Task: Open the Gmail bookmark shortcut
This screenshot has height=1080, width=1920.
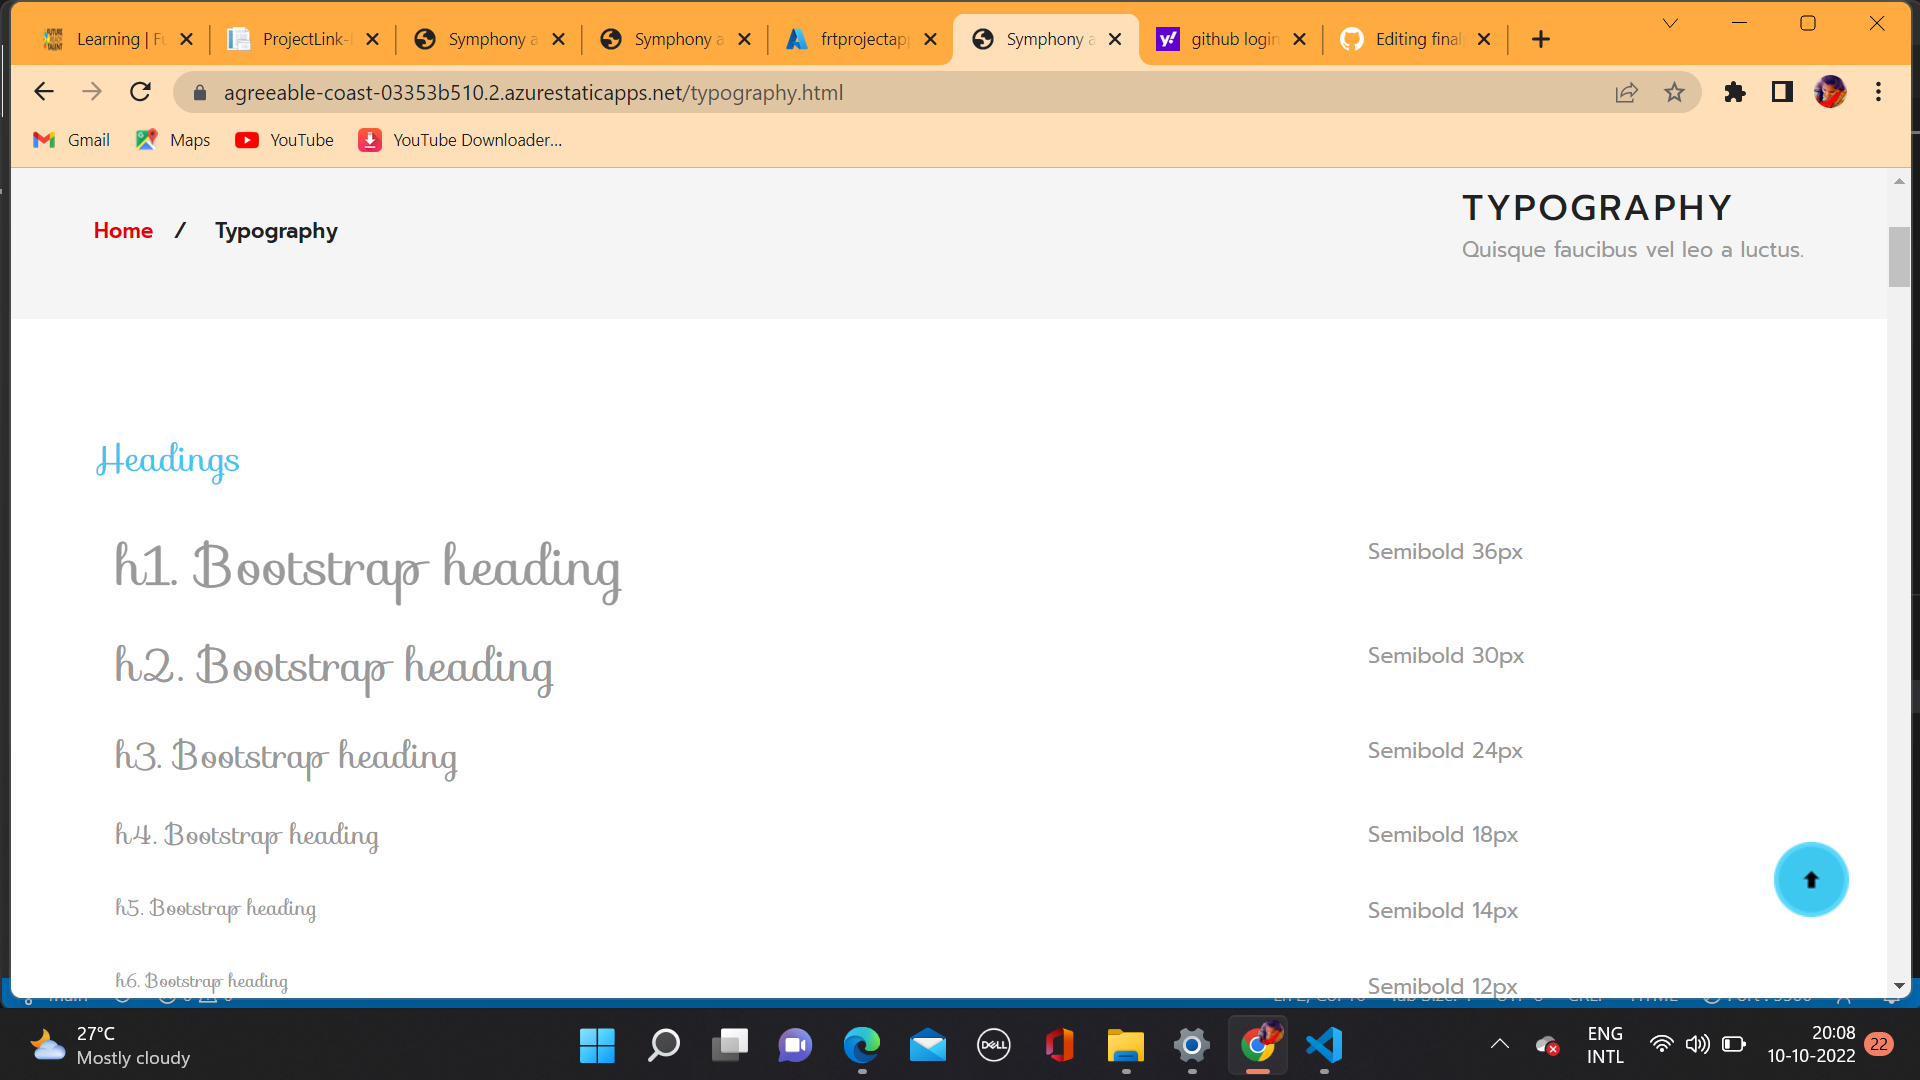Action: [70, 140]
